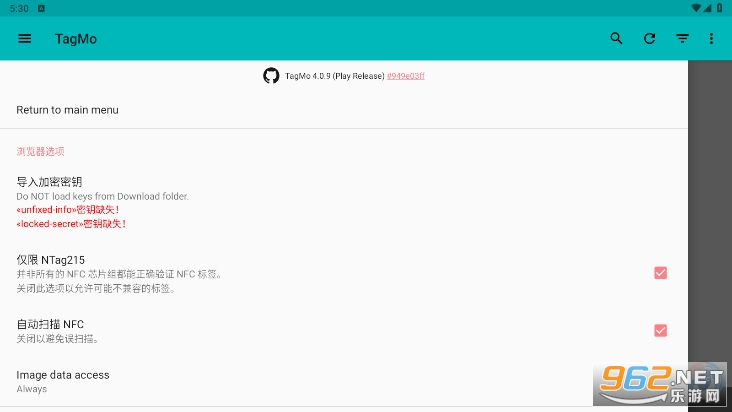Toggle the 自动扫描 NFC checkbox
This screenshot has width=732, height=412.
point(660,330)
